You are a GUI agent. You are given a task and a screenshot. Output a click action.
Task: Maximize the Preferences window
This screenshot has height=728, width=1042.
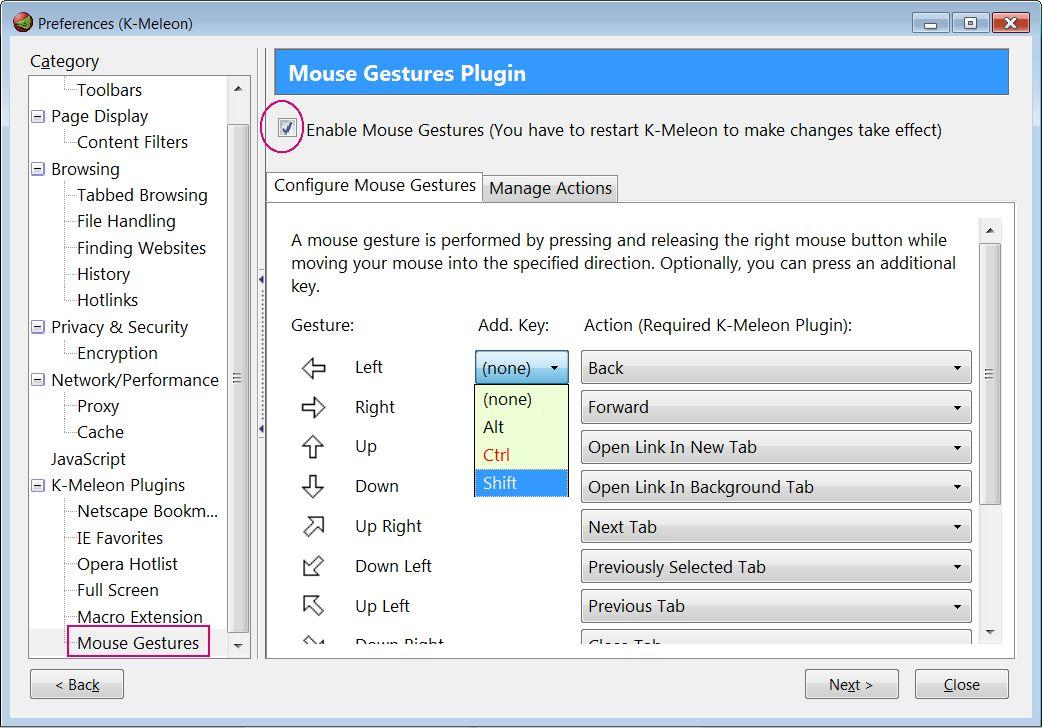(970, 23)
